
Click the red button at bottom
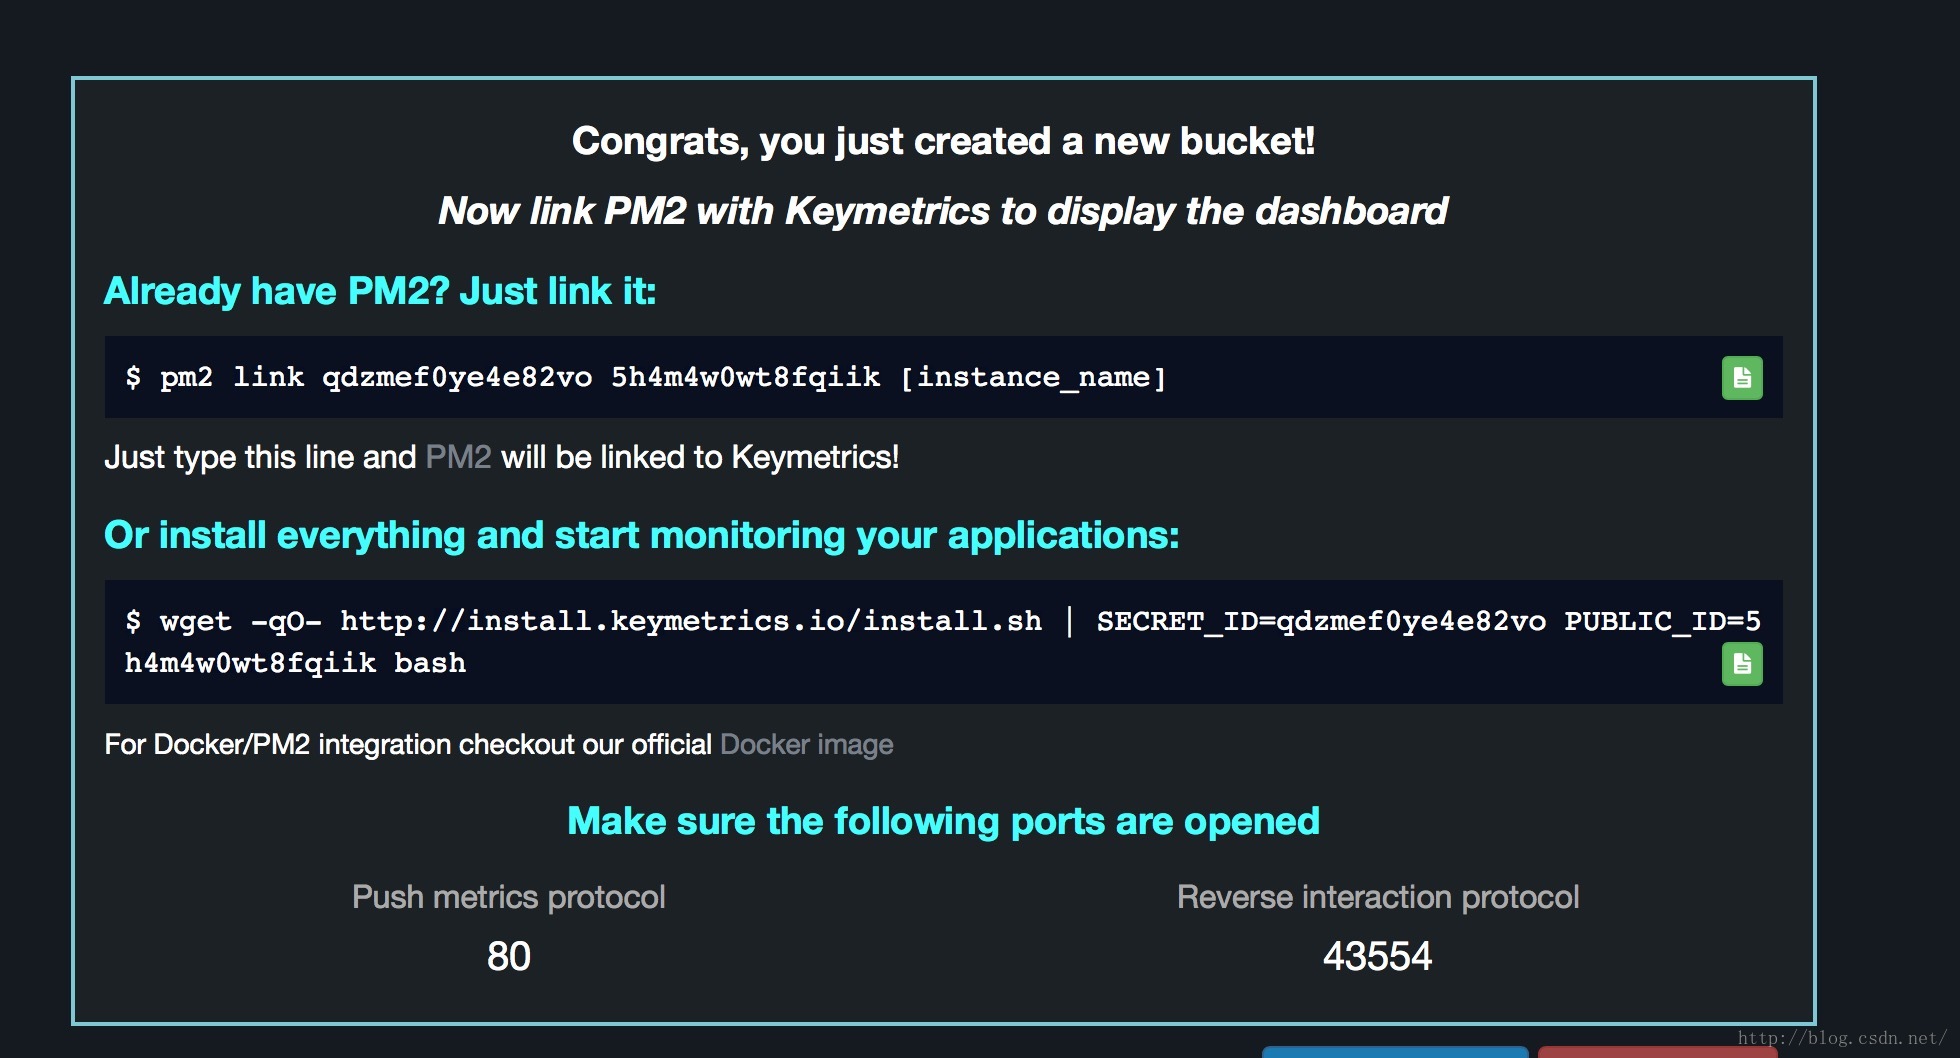click(1655, 1052)
